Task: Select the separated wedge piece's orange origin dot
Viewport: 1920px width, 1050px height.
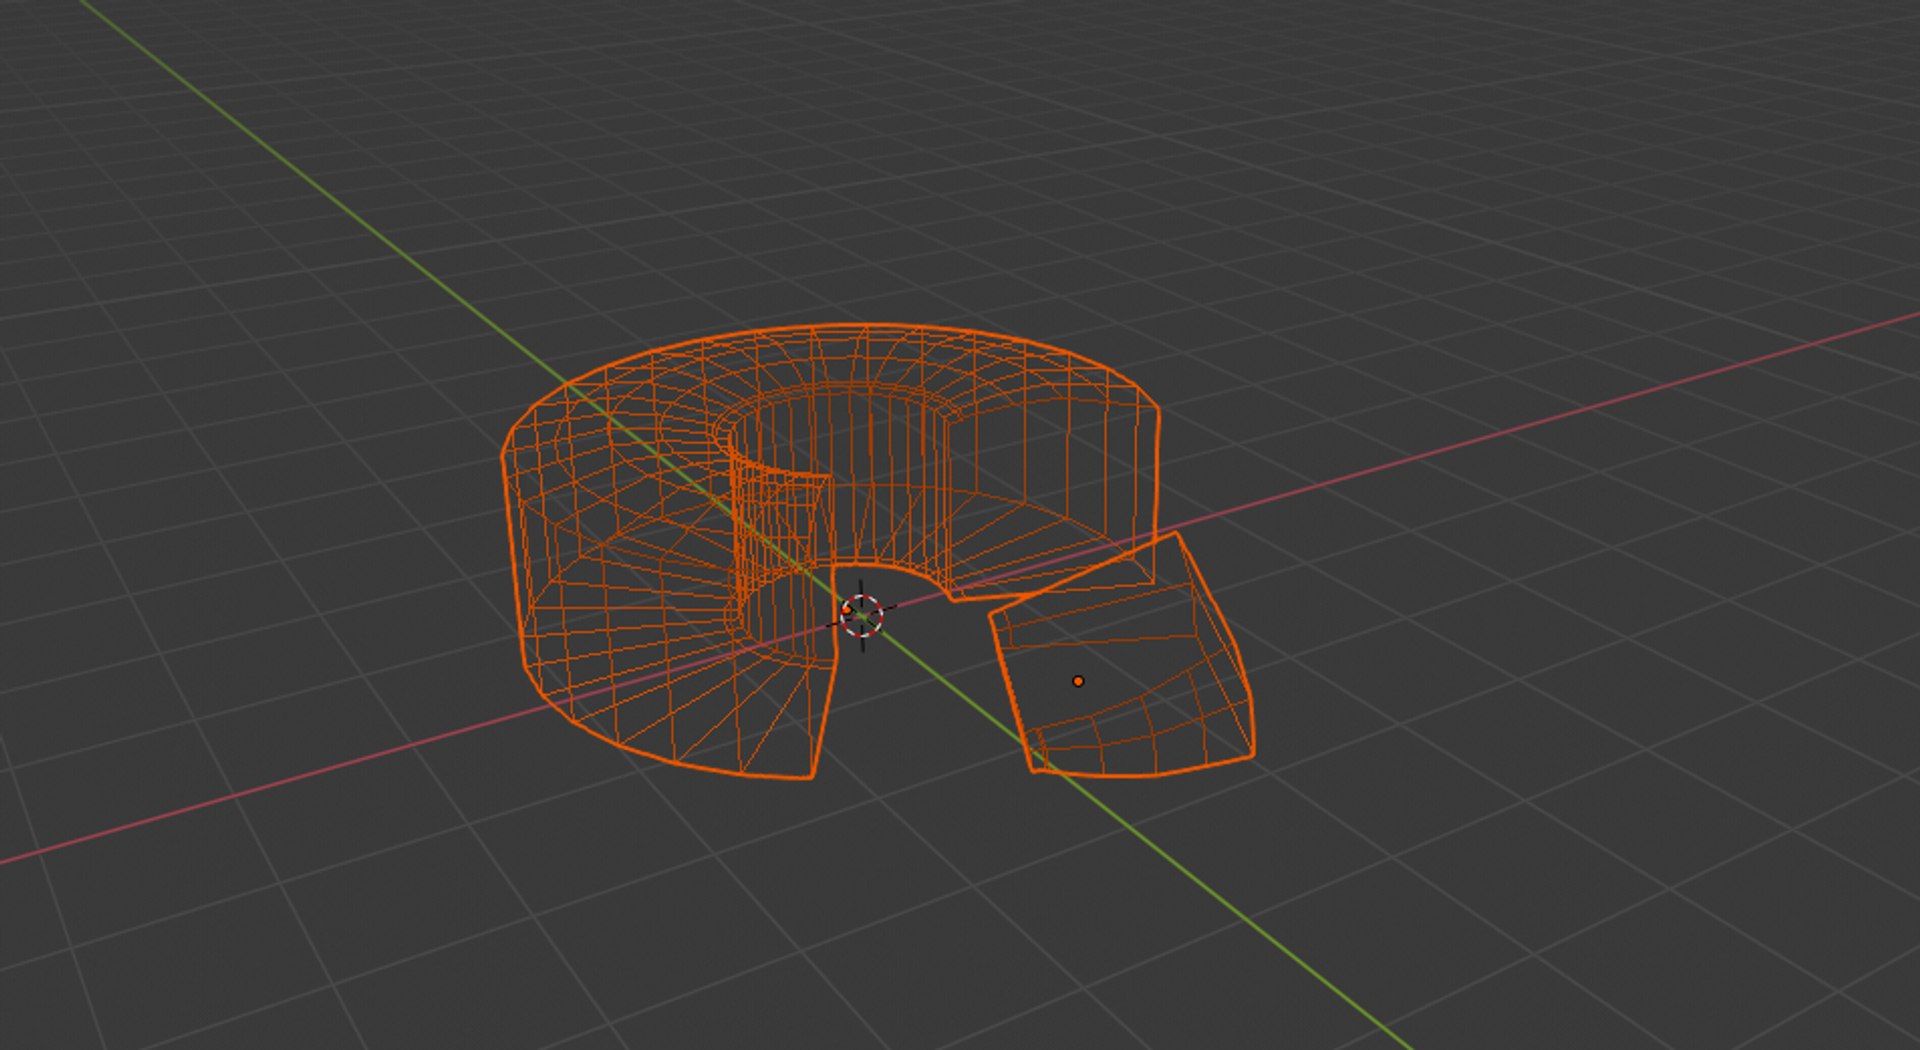Action: point(1078,681)
